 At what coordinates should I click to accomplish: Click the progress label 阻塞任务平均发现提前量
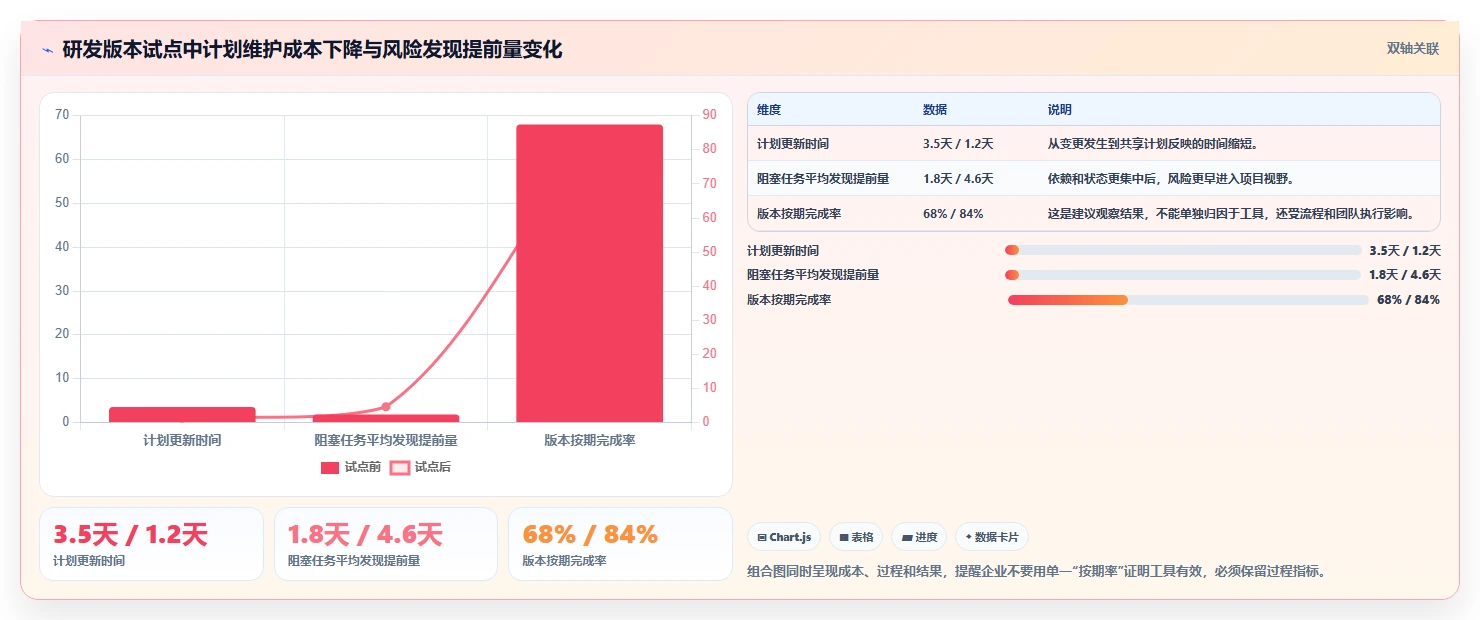(813, 275)
